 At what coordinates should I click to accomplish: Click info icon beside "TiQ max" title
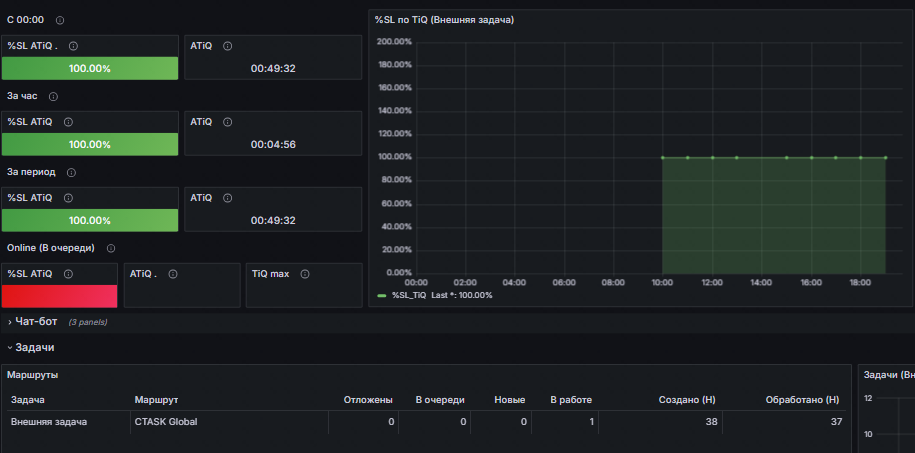pos(305,274)
